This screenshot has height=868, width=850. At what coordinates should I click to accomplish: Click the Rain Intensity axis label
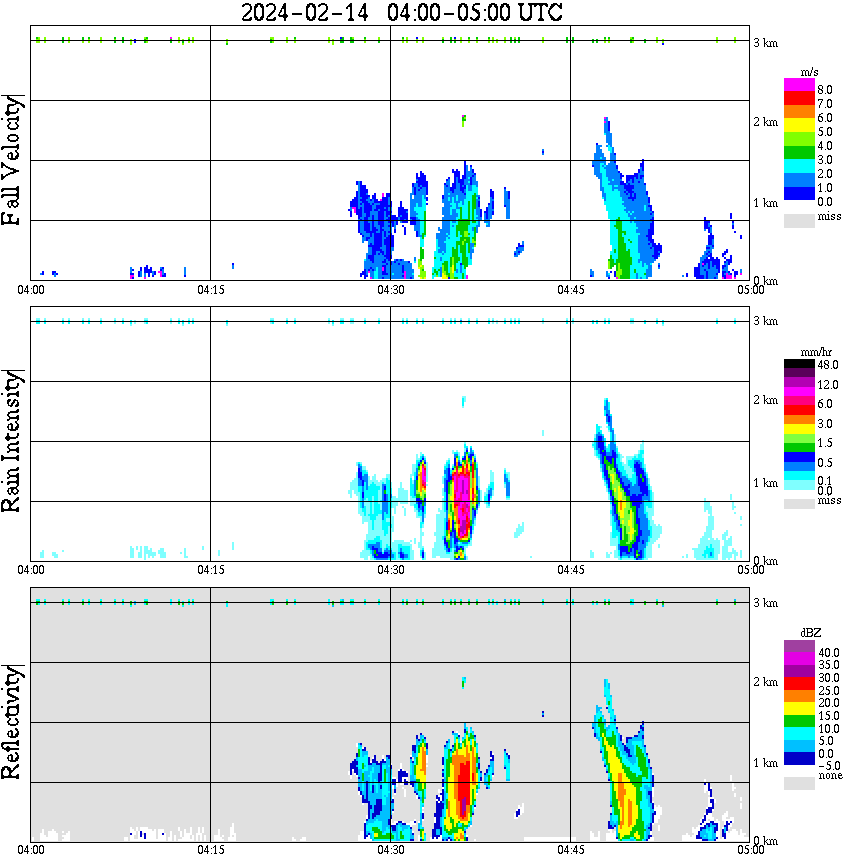click(11, 441)
